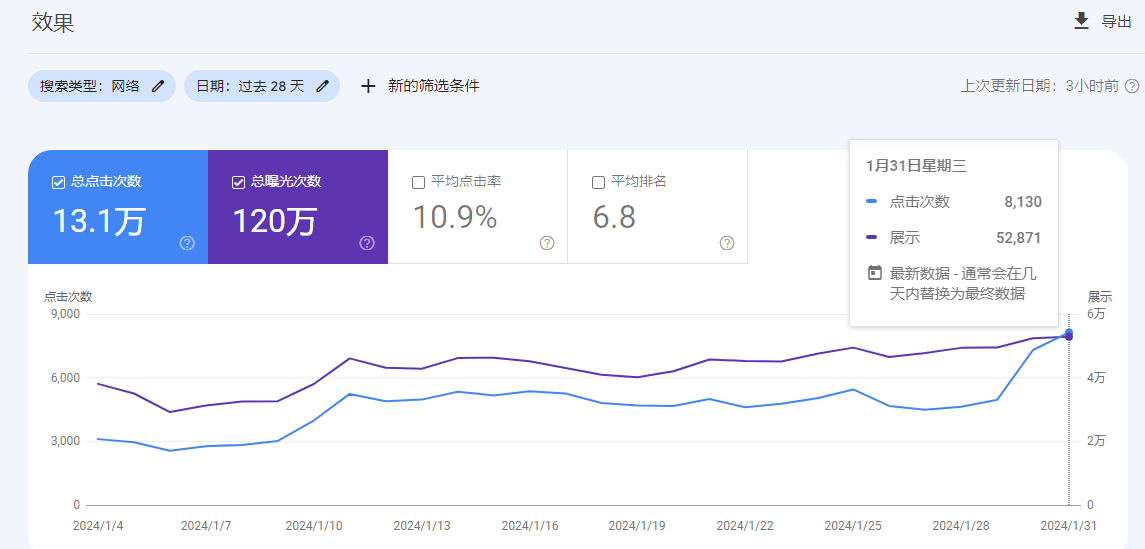Open help icon in 总点击次数 card

coord(187,243)
